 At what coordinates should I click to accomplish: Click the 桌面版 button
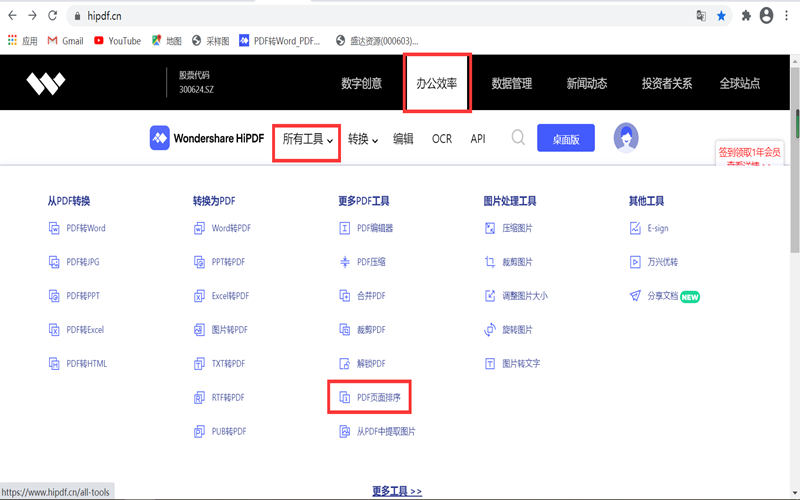pos(565,138)
